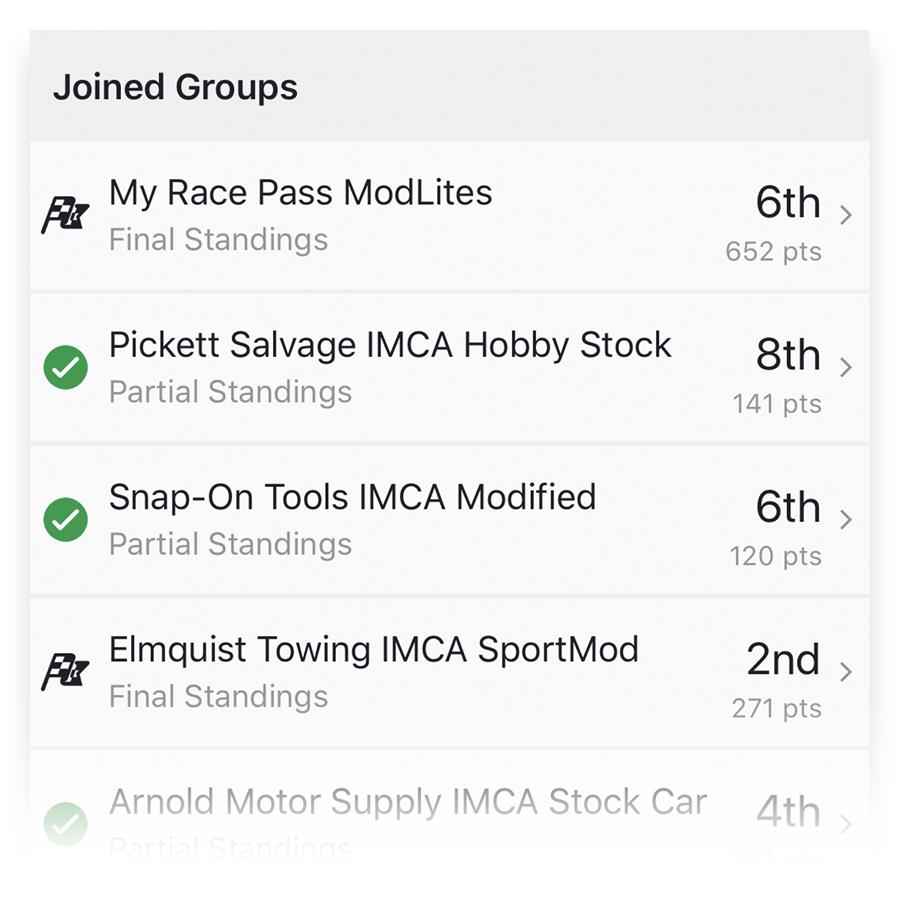The width and height of the screenshot is (900, 900).
Task: Open Pickett Salvage IMCA Hobby Stock group
Action: tap(449, 368)
